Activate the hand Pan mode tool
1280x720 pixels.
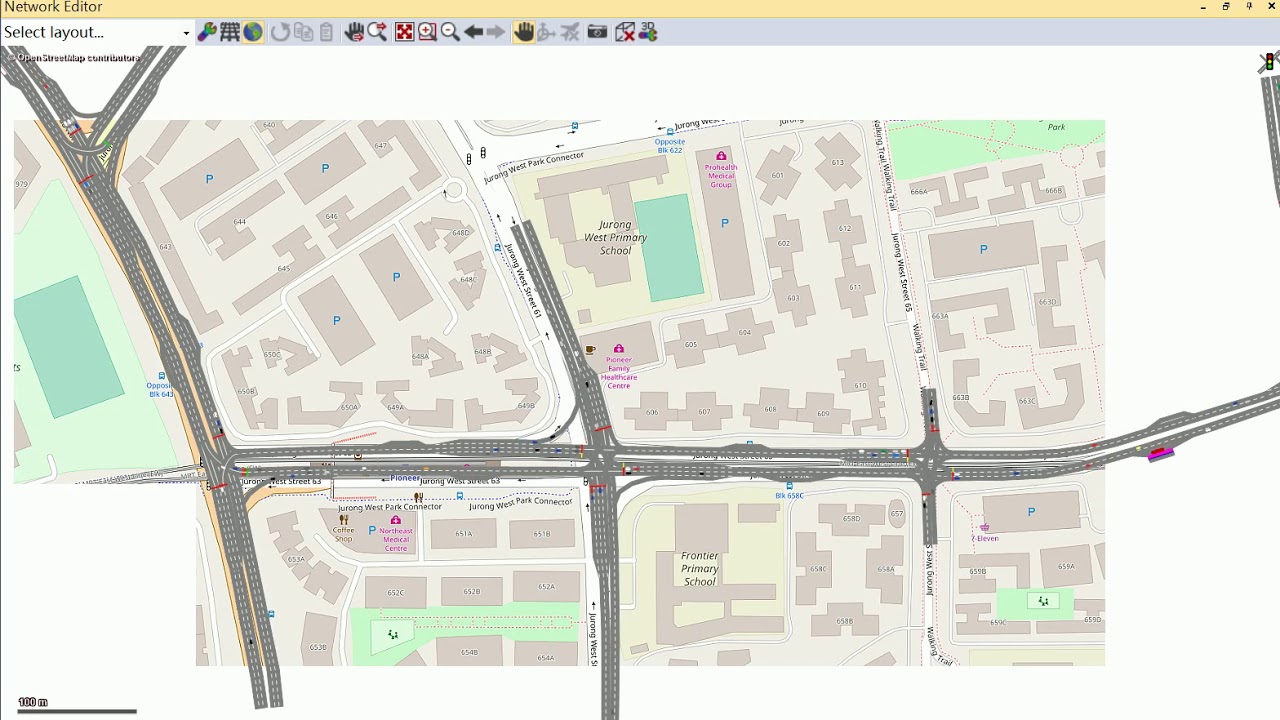pos(524,32)
